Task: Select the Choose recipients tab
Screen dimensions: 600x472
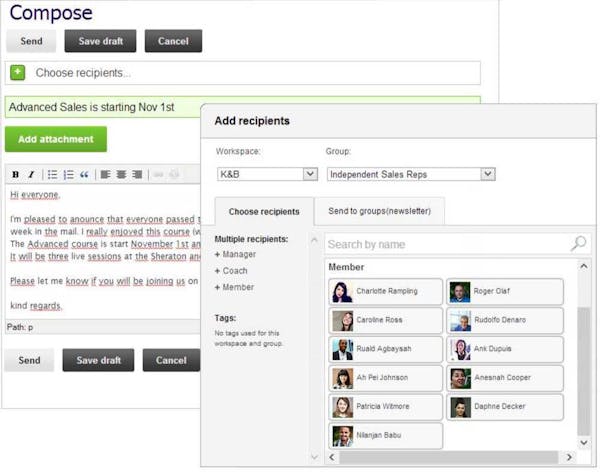Action: [264, 212]
